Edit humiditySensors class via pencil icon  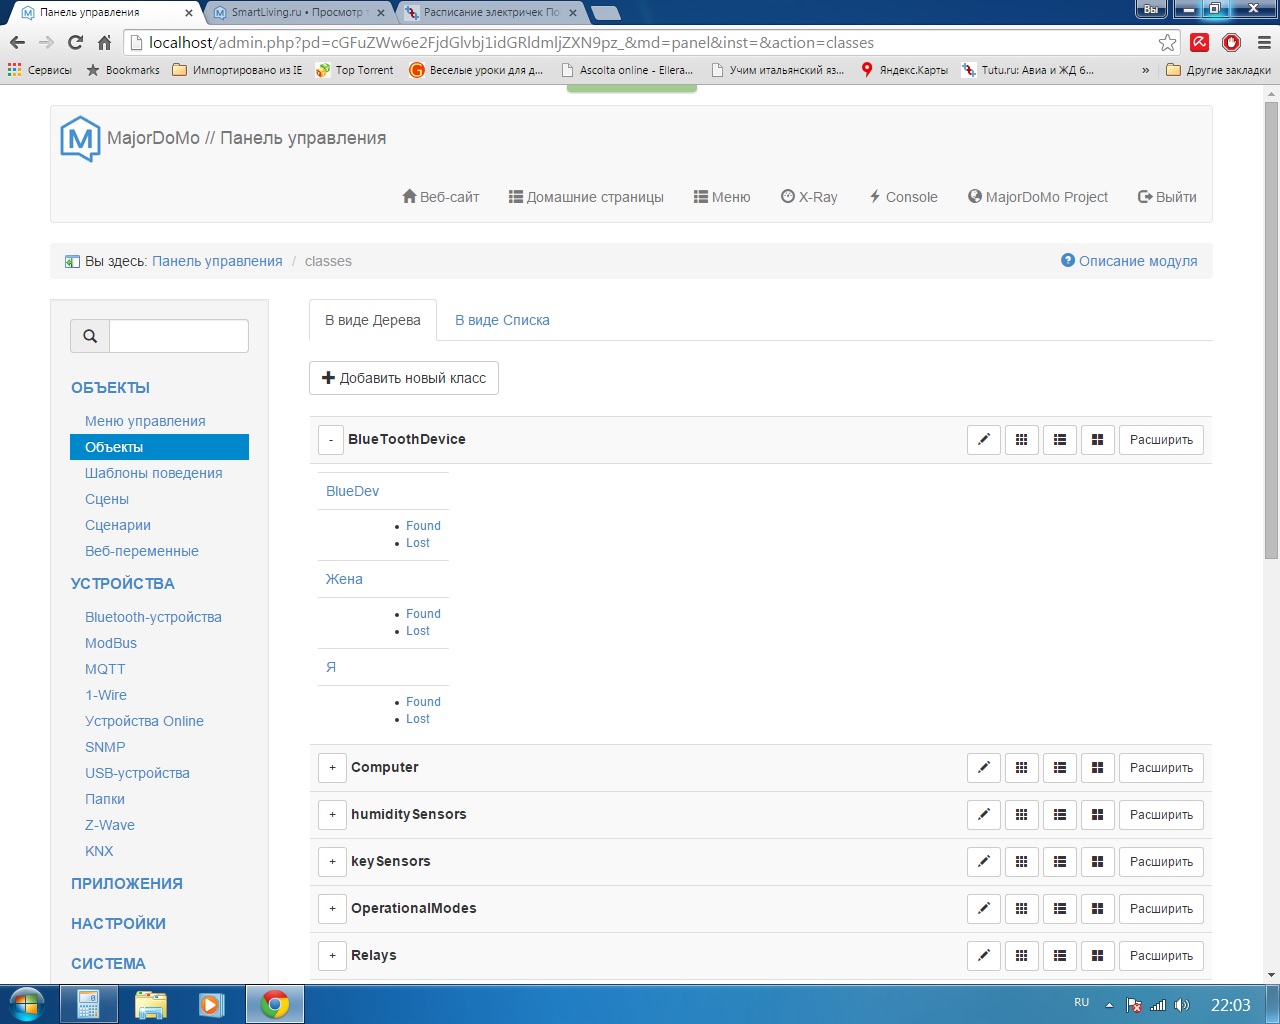pyautogui.click(x=984, y=815)
